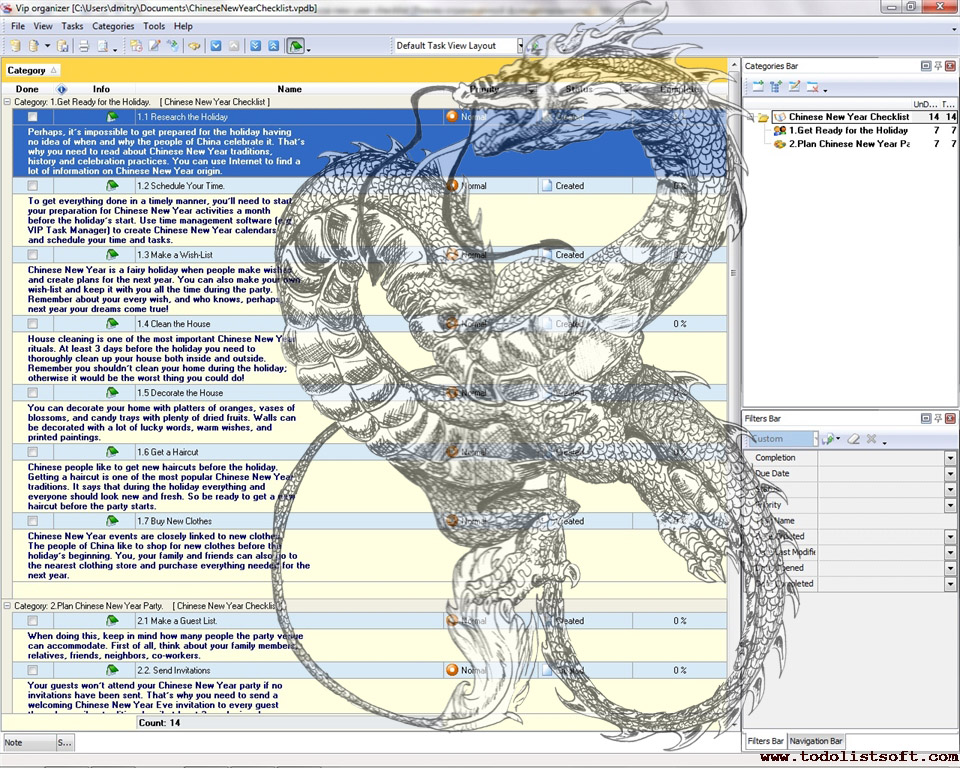Open the Default Task View Layout dropdown
Screen dimensions: 960x768
coord(520,46)
